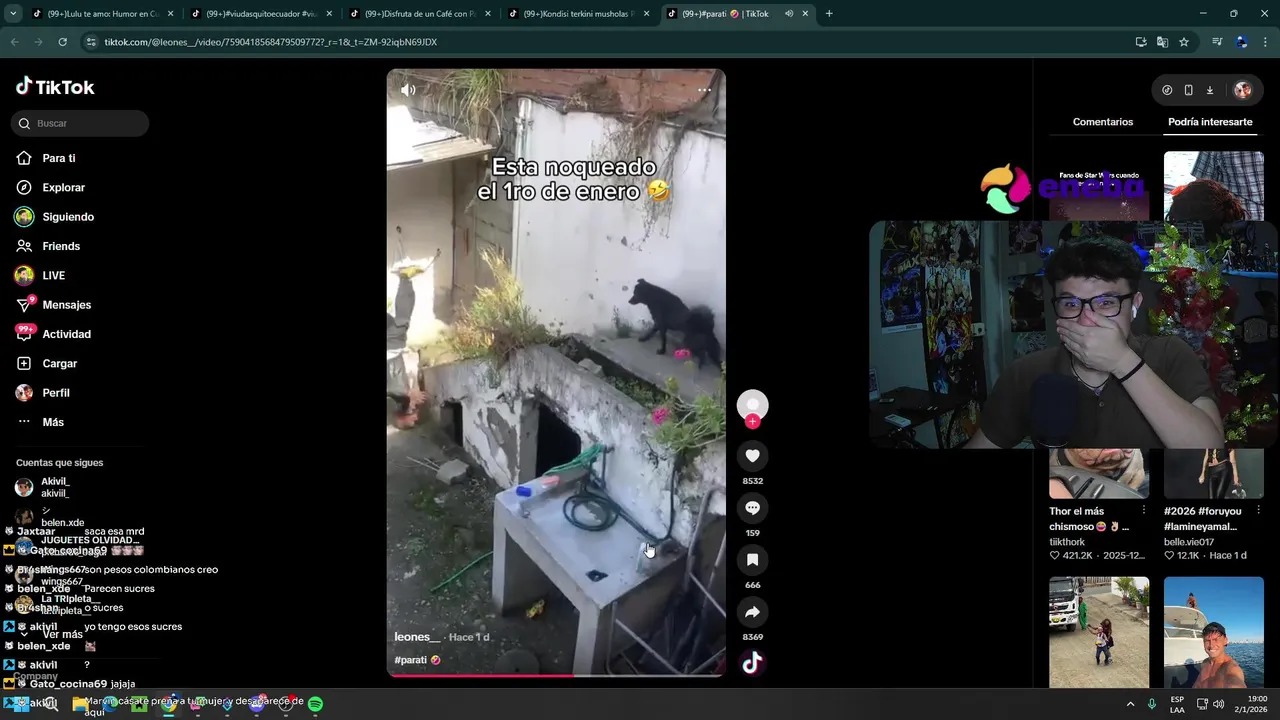Screen dimensions: 1280x720
Task: Open the belle.vie017 author link
Action: pos(1189,542)
